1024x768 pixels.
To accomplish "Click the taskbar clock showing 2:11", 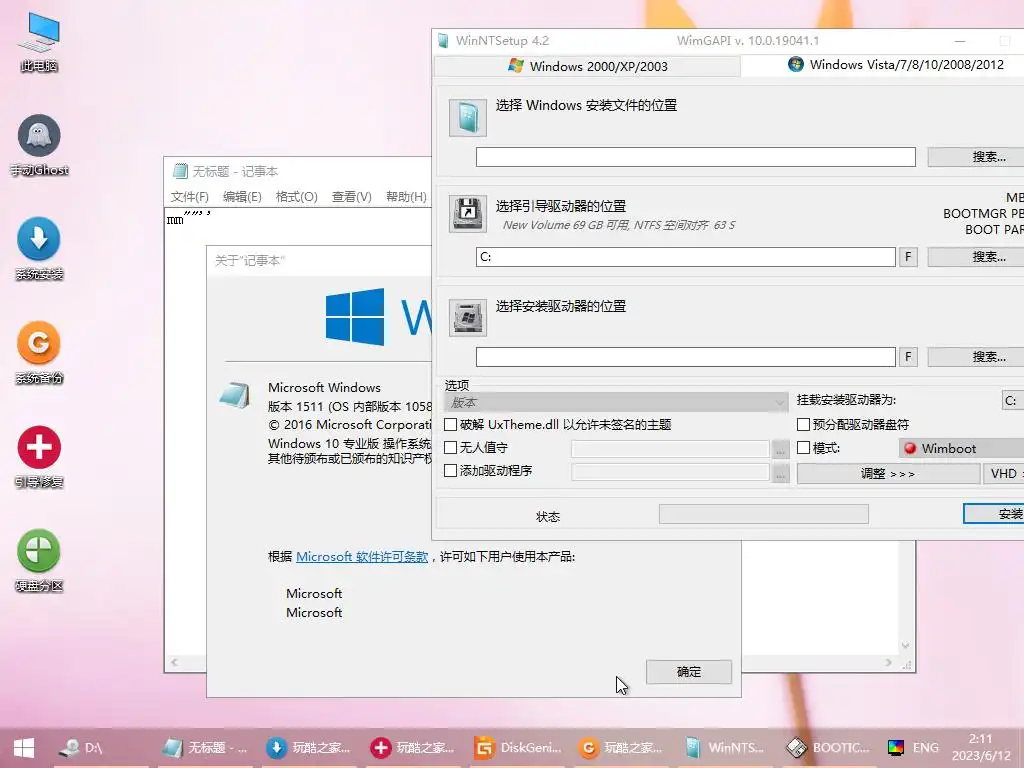I will 981,747.
